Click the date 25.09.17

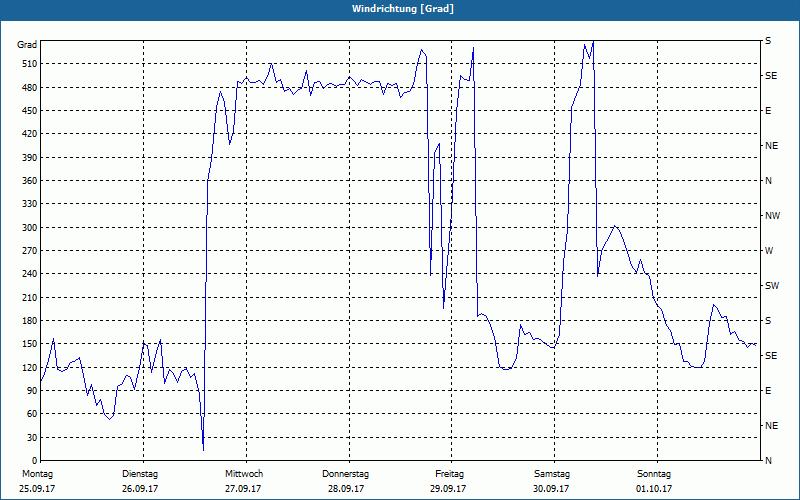[x=37, y=489]
